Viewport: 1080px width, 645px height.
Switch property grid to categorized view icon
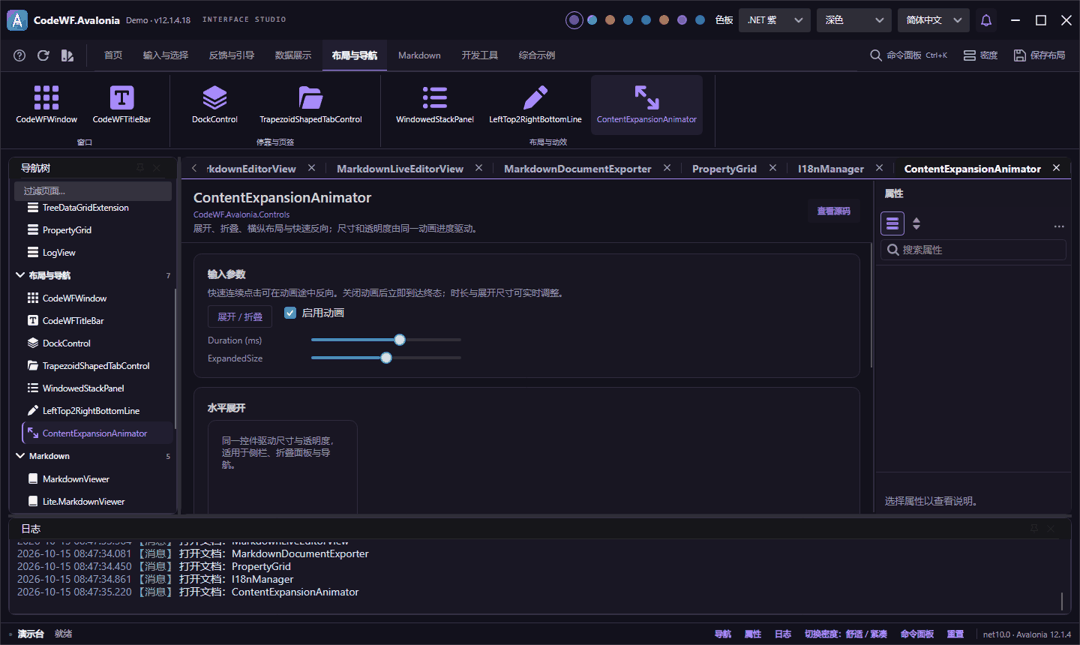pos(892,223)
